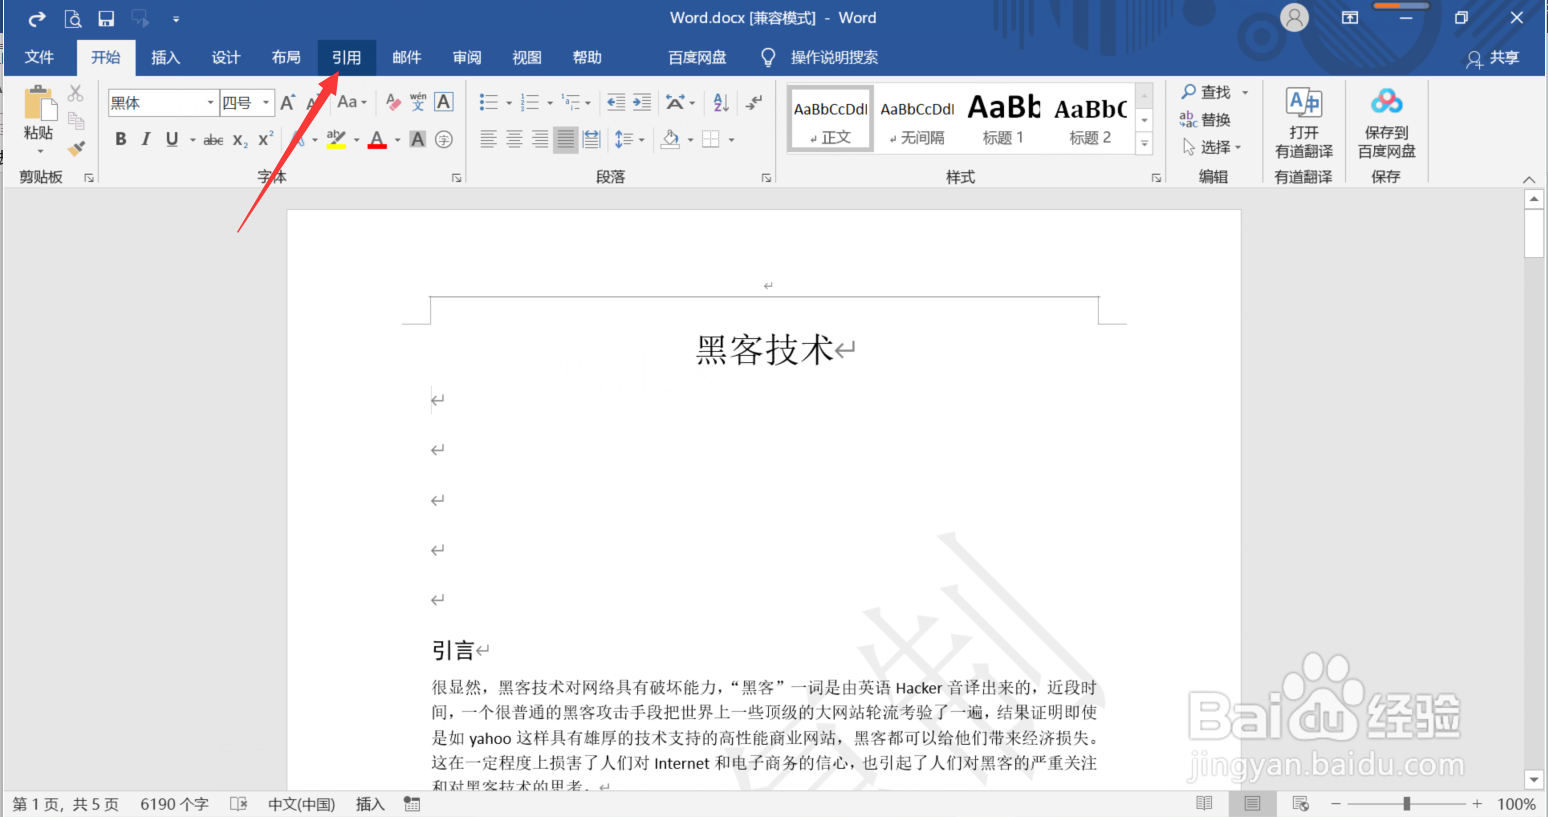Switch to 设计 tab
The image size is (1548, 817).
tap(226, 57)
